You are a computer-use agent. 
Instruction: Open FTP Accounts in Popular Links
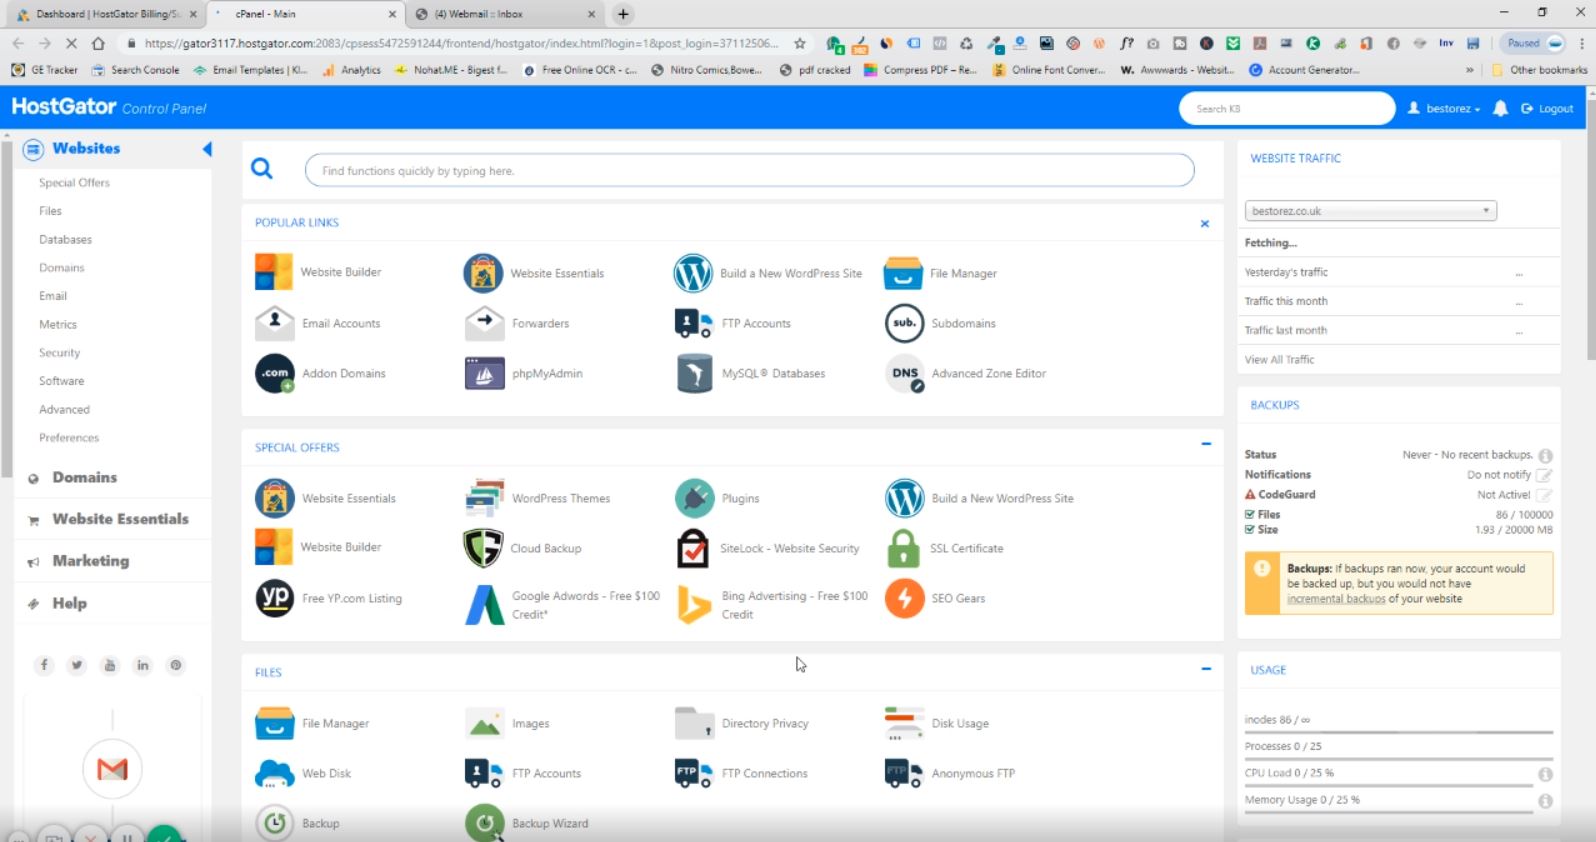pyautogui.click(x=733, y=323)
